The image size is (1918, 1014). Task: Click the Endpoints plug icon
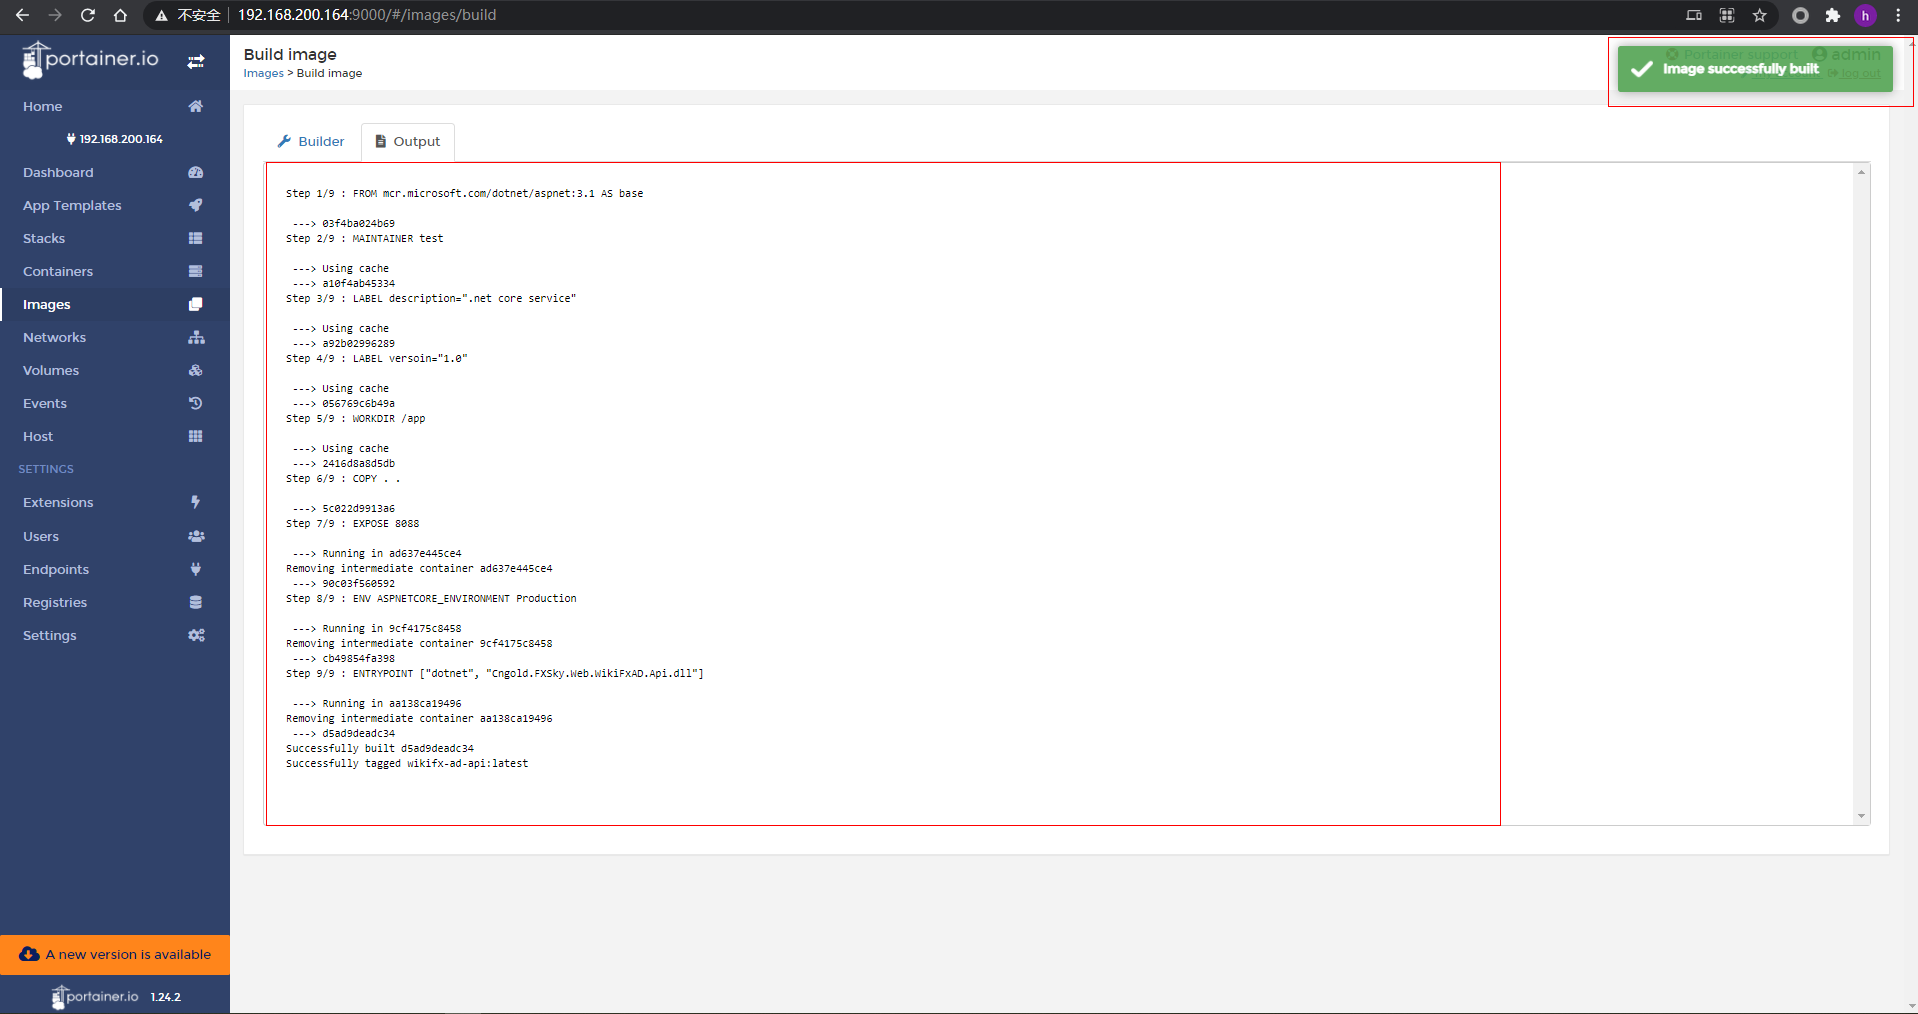pos(195,569)
